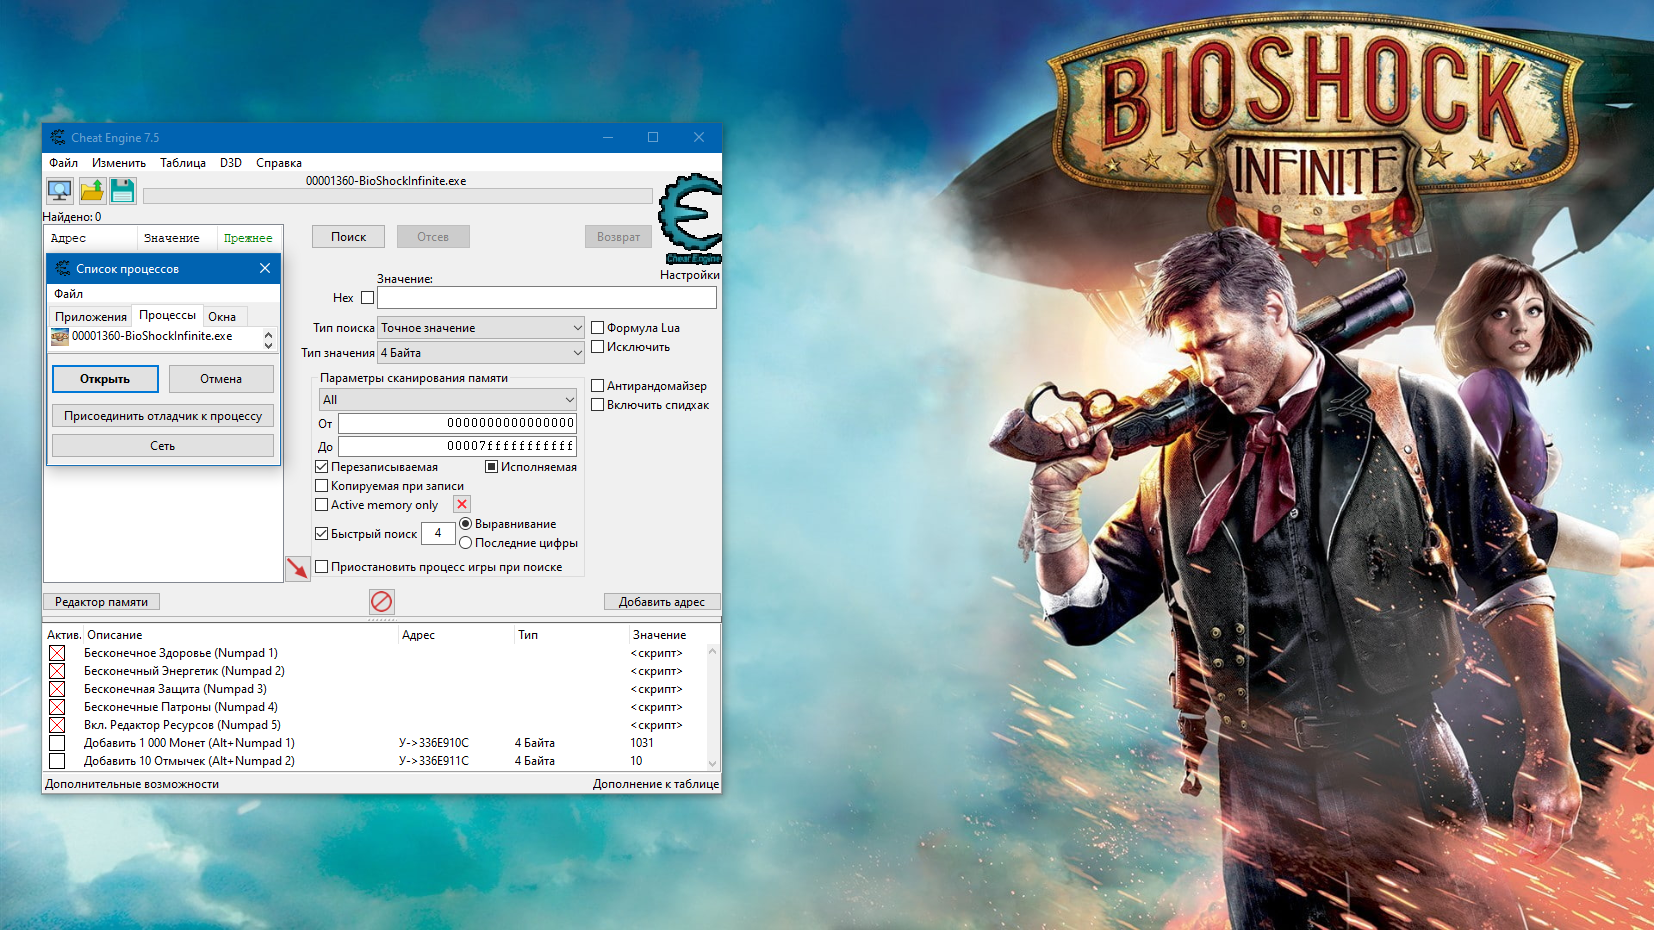Click the save table floppy icon

coord(123,190)
